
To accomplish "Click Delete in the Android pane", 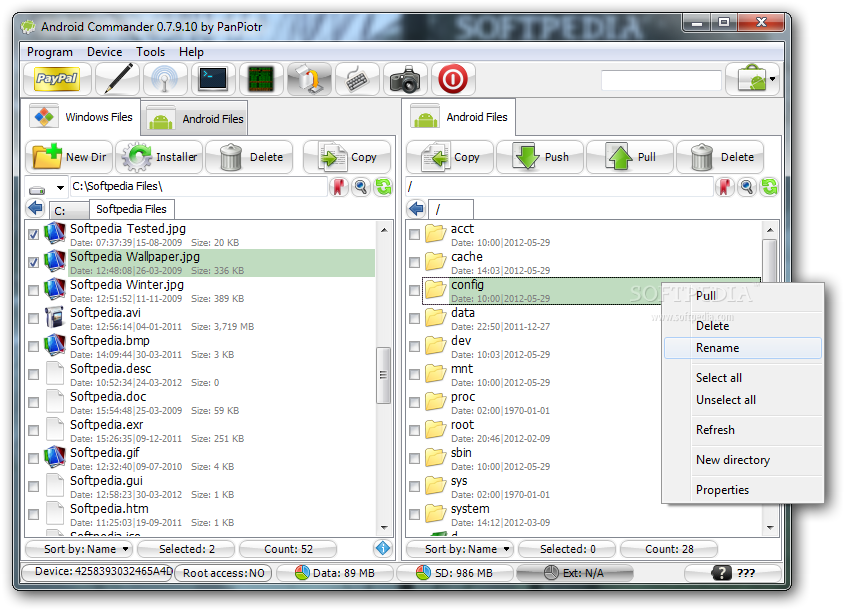I will tap(720, 157).
